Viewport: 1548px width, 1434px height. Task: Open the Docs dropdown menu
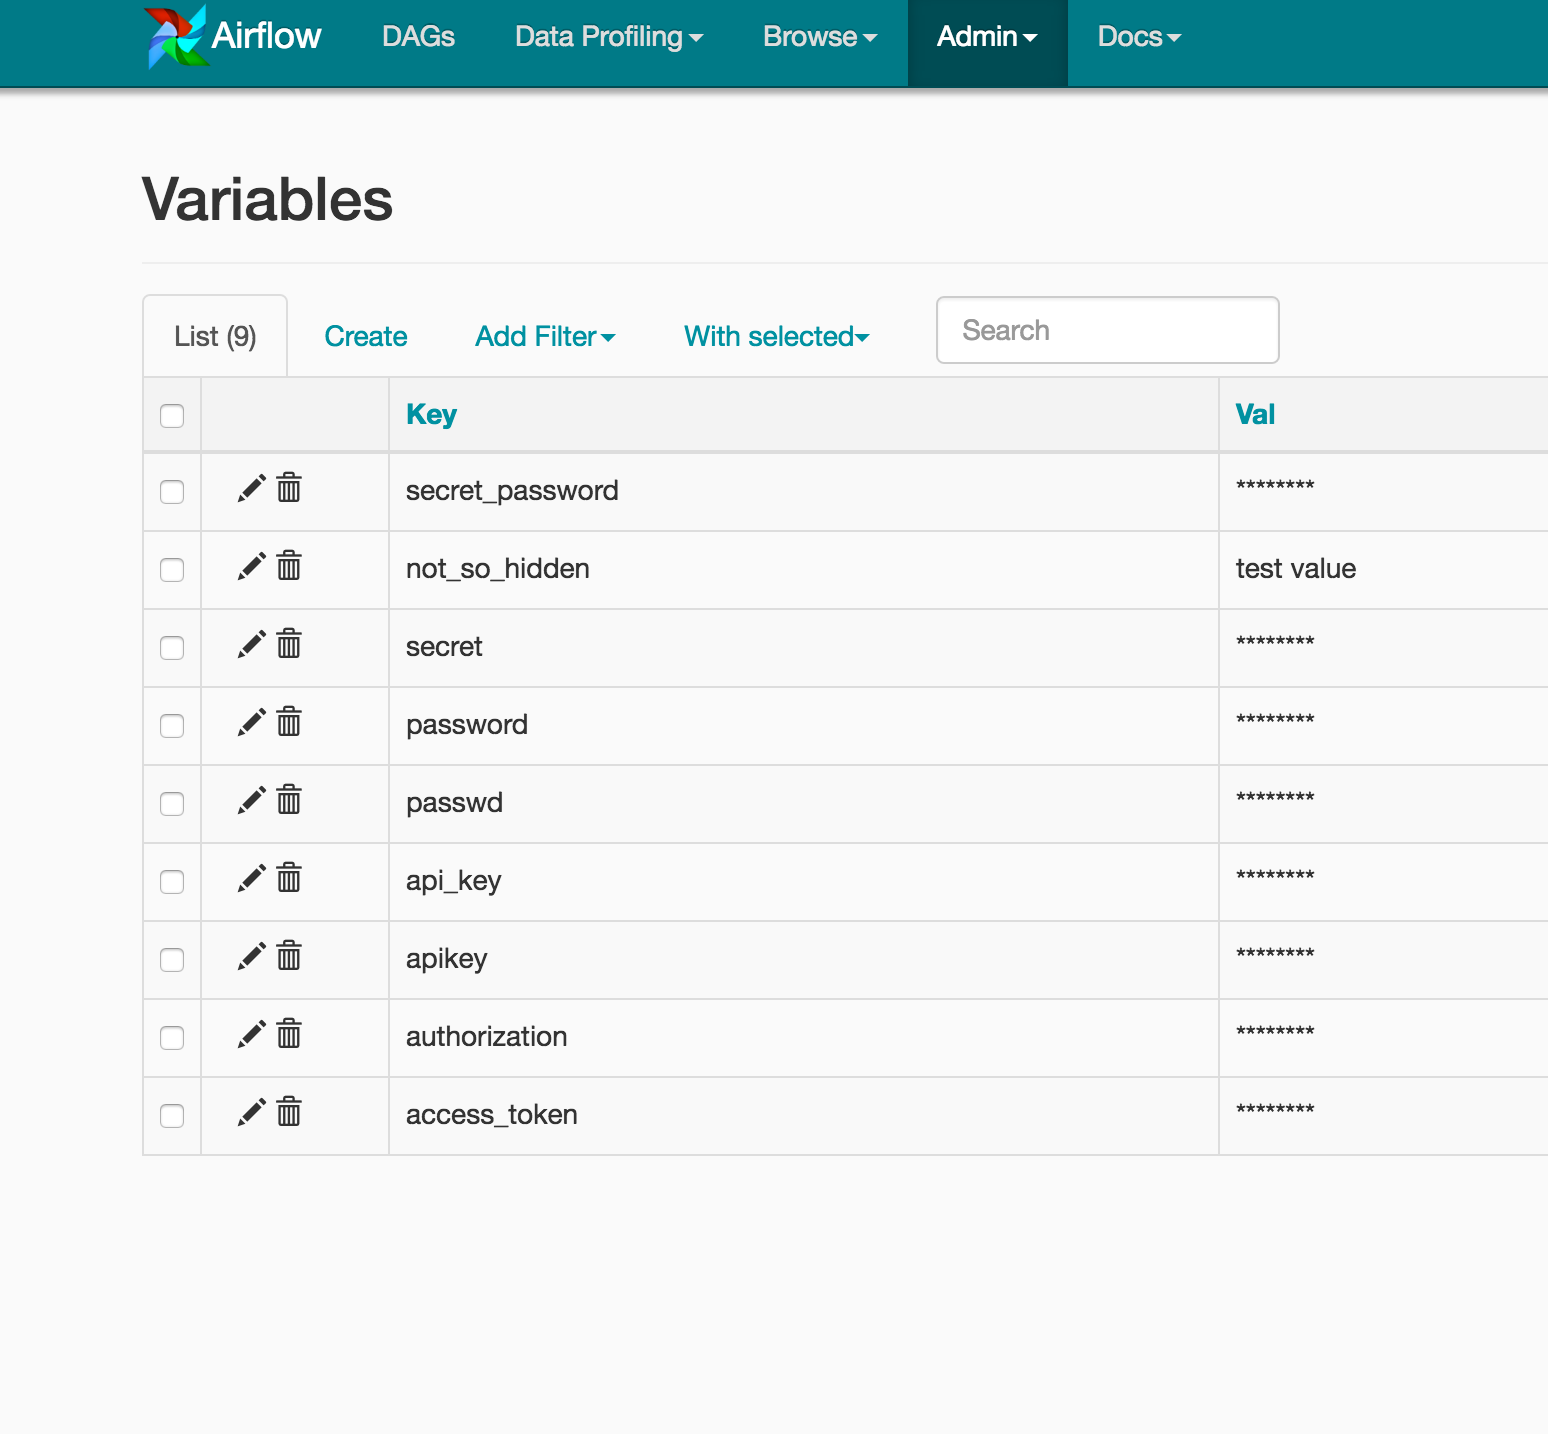tap(1137, 36)
